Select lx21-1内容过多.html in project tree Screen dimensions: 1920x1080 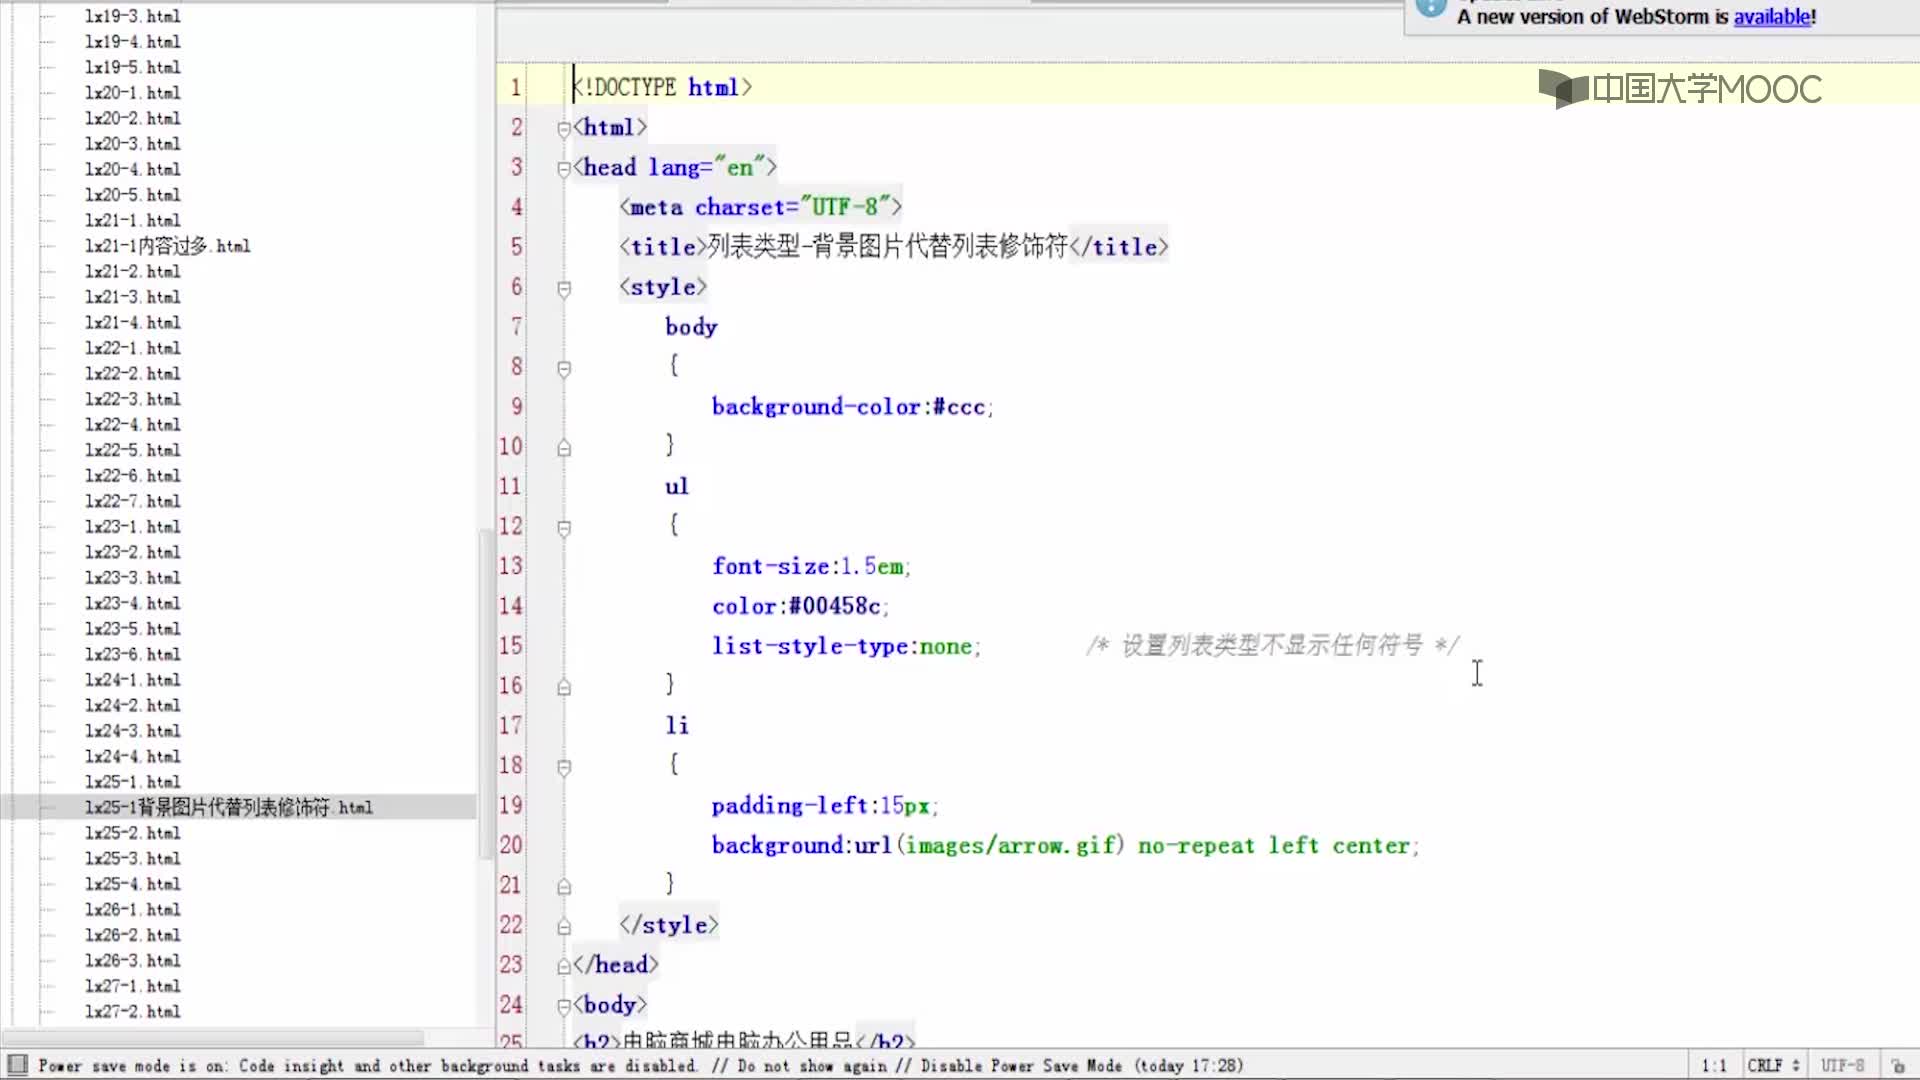167,246
